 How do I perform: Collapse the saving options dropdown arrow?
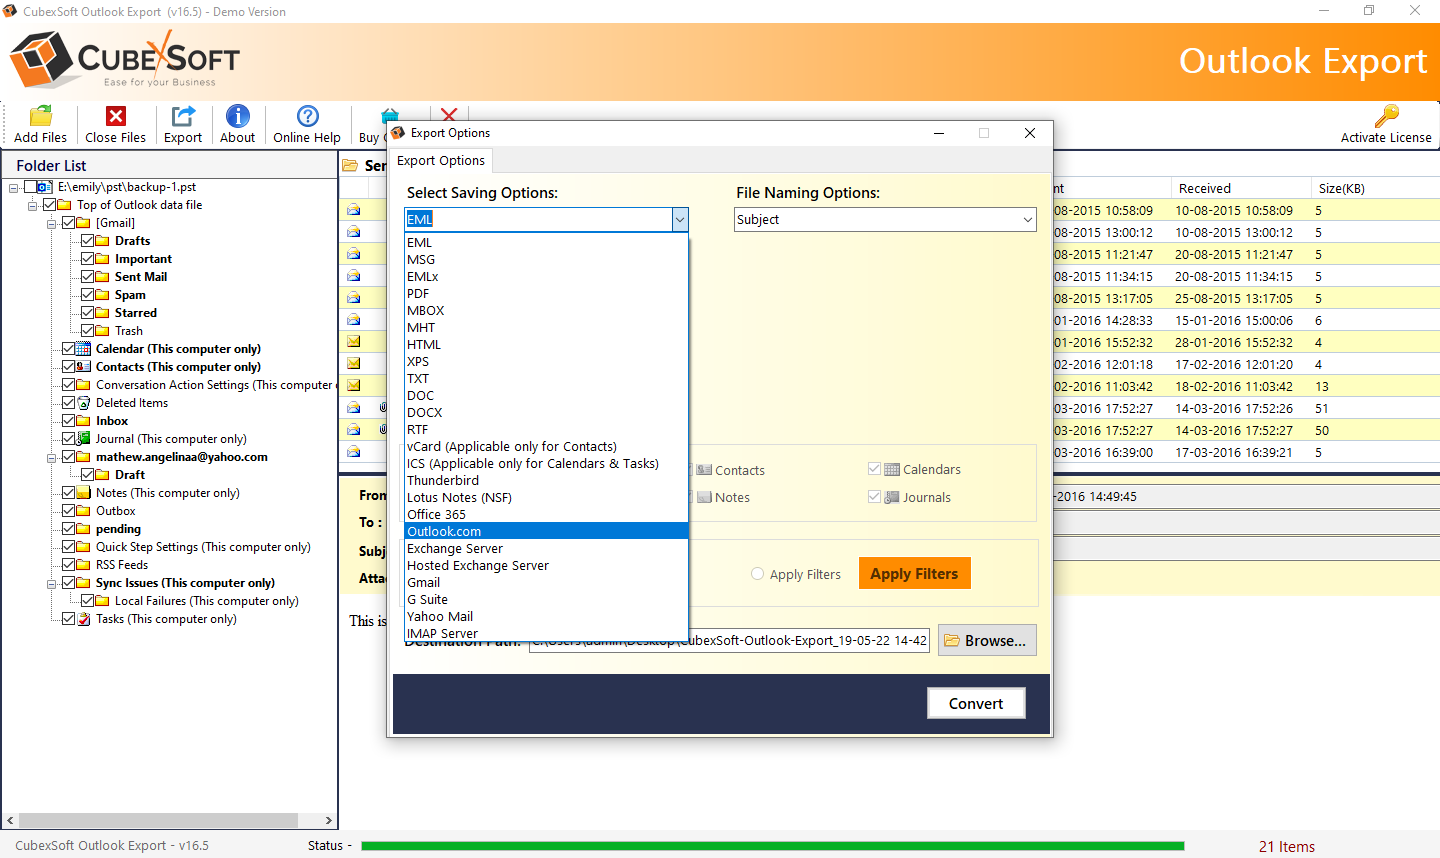coord(679,220)
